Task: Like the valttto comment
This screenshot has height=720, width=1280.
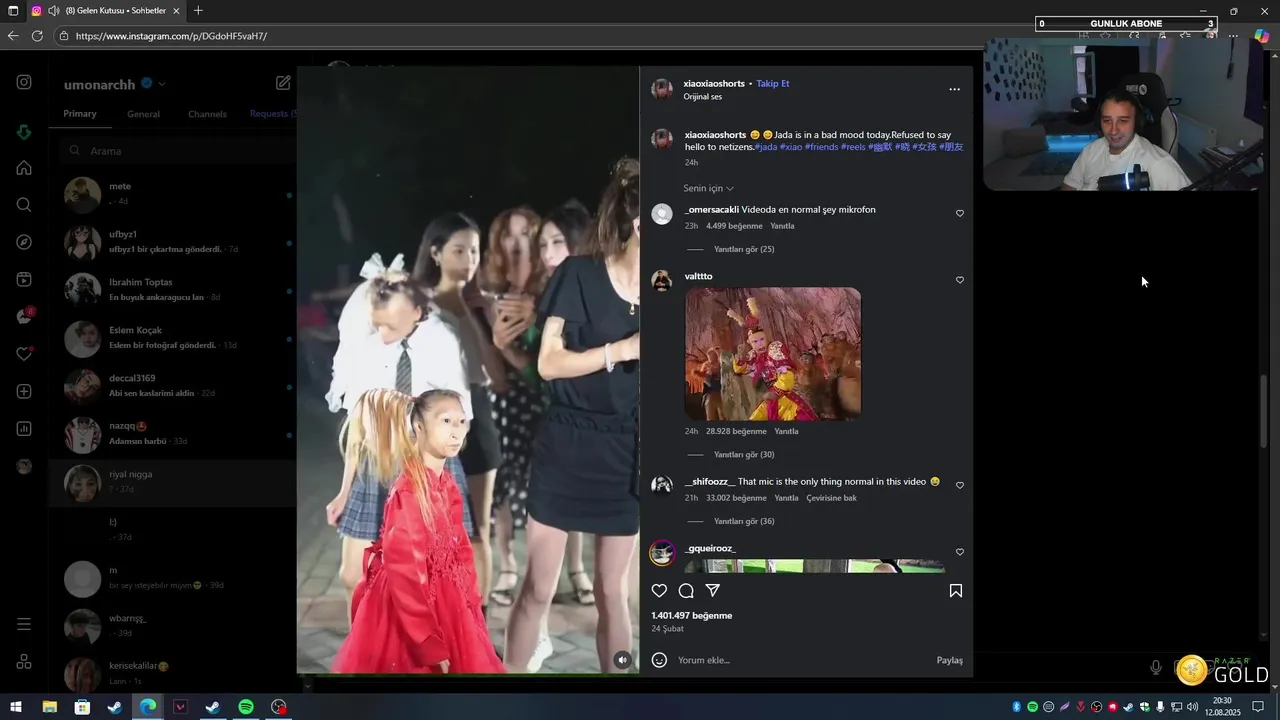Action: [x=960, y=280]
